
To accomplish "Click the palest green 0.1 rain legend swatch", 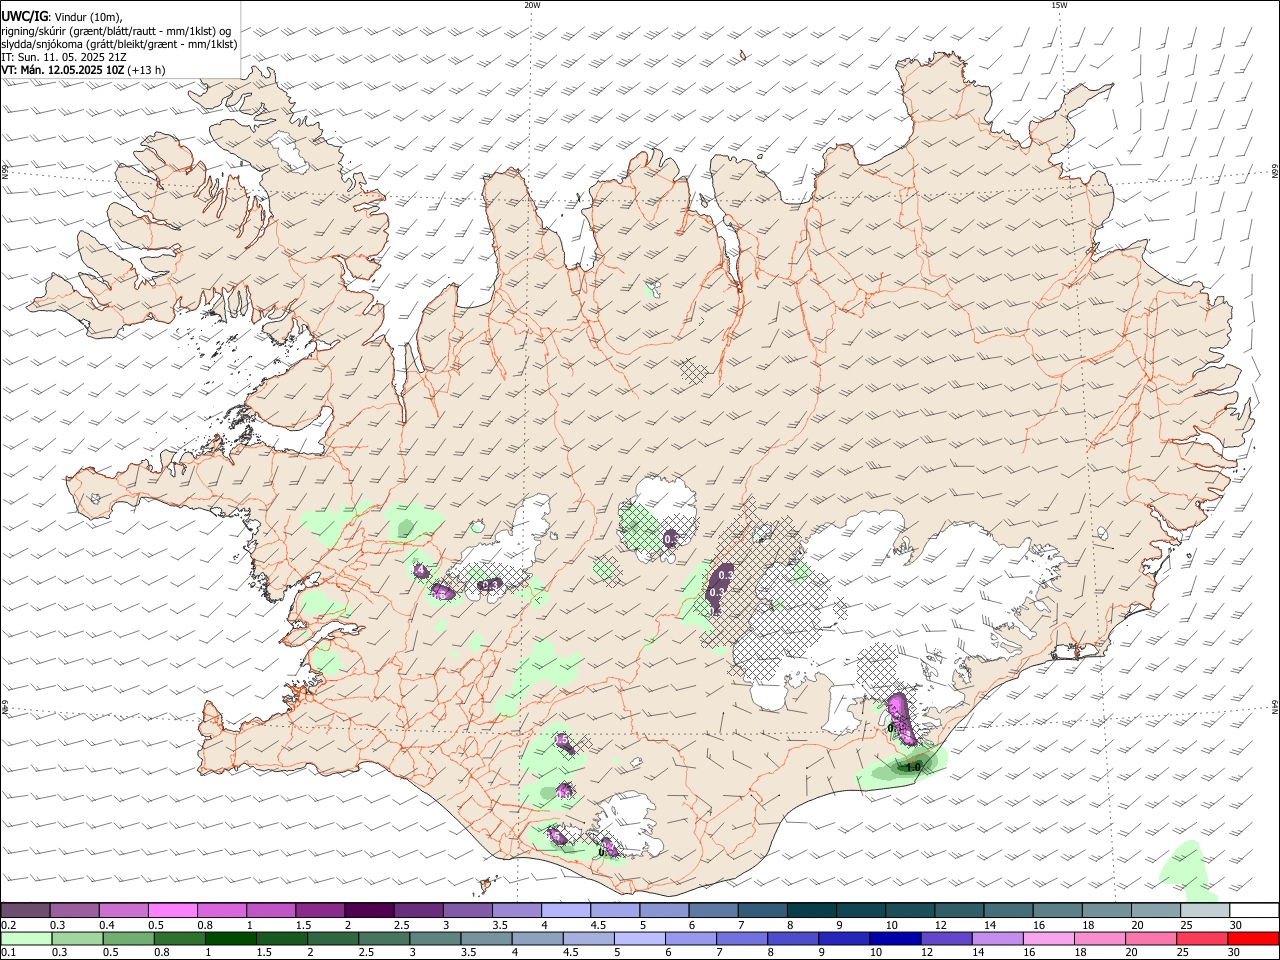I will pos(26,939).
